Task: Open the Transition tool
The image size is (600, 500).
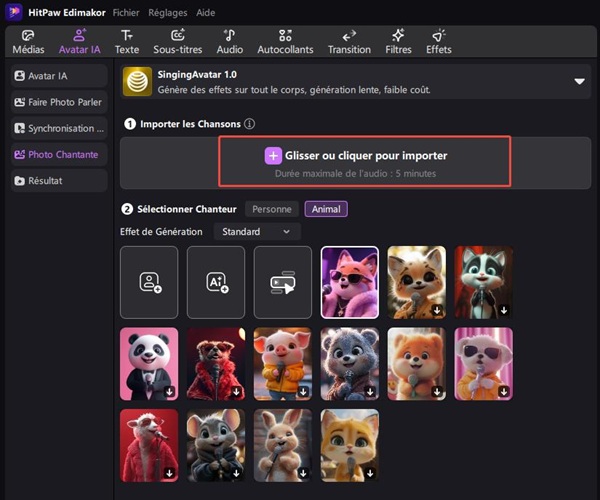Action: click(349, 42)
